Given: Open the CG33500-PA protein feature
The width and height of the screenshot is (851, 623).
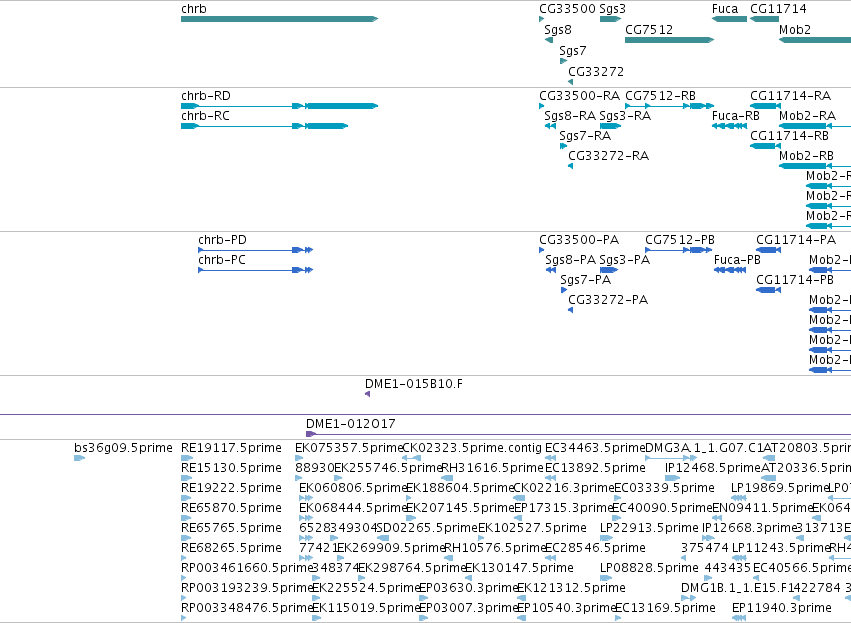Looking at the screenshot, I should 542,250.
